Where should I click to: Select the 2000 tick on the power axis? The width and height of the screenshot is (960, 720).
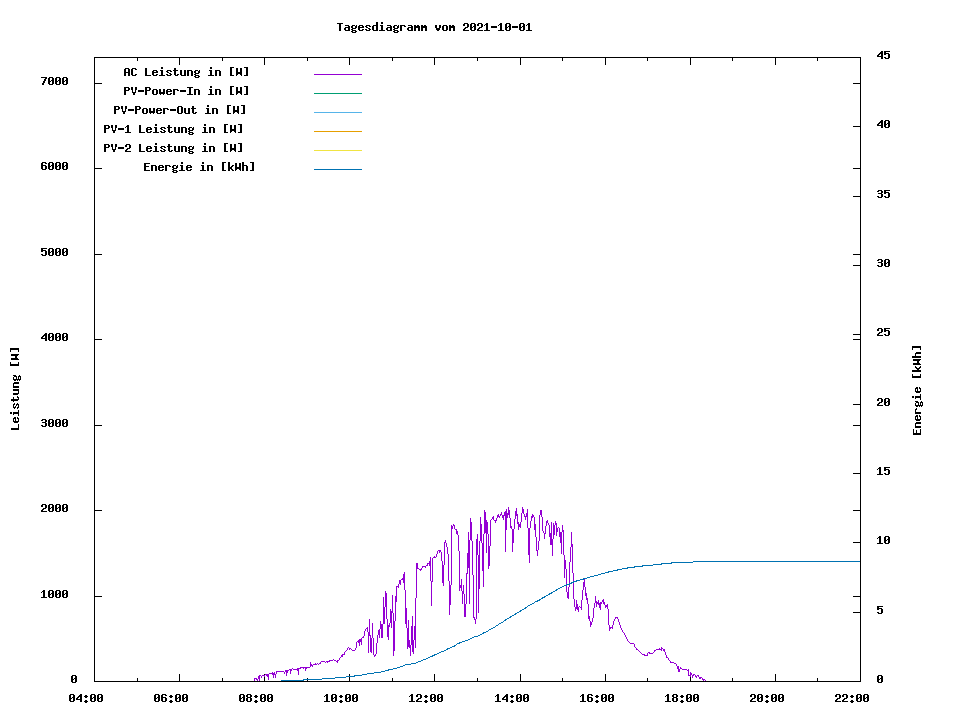tap(54, 509)
